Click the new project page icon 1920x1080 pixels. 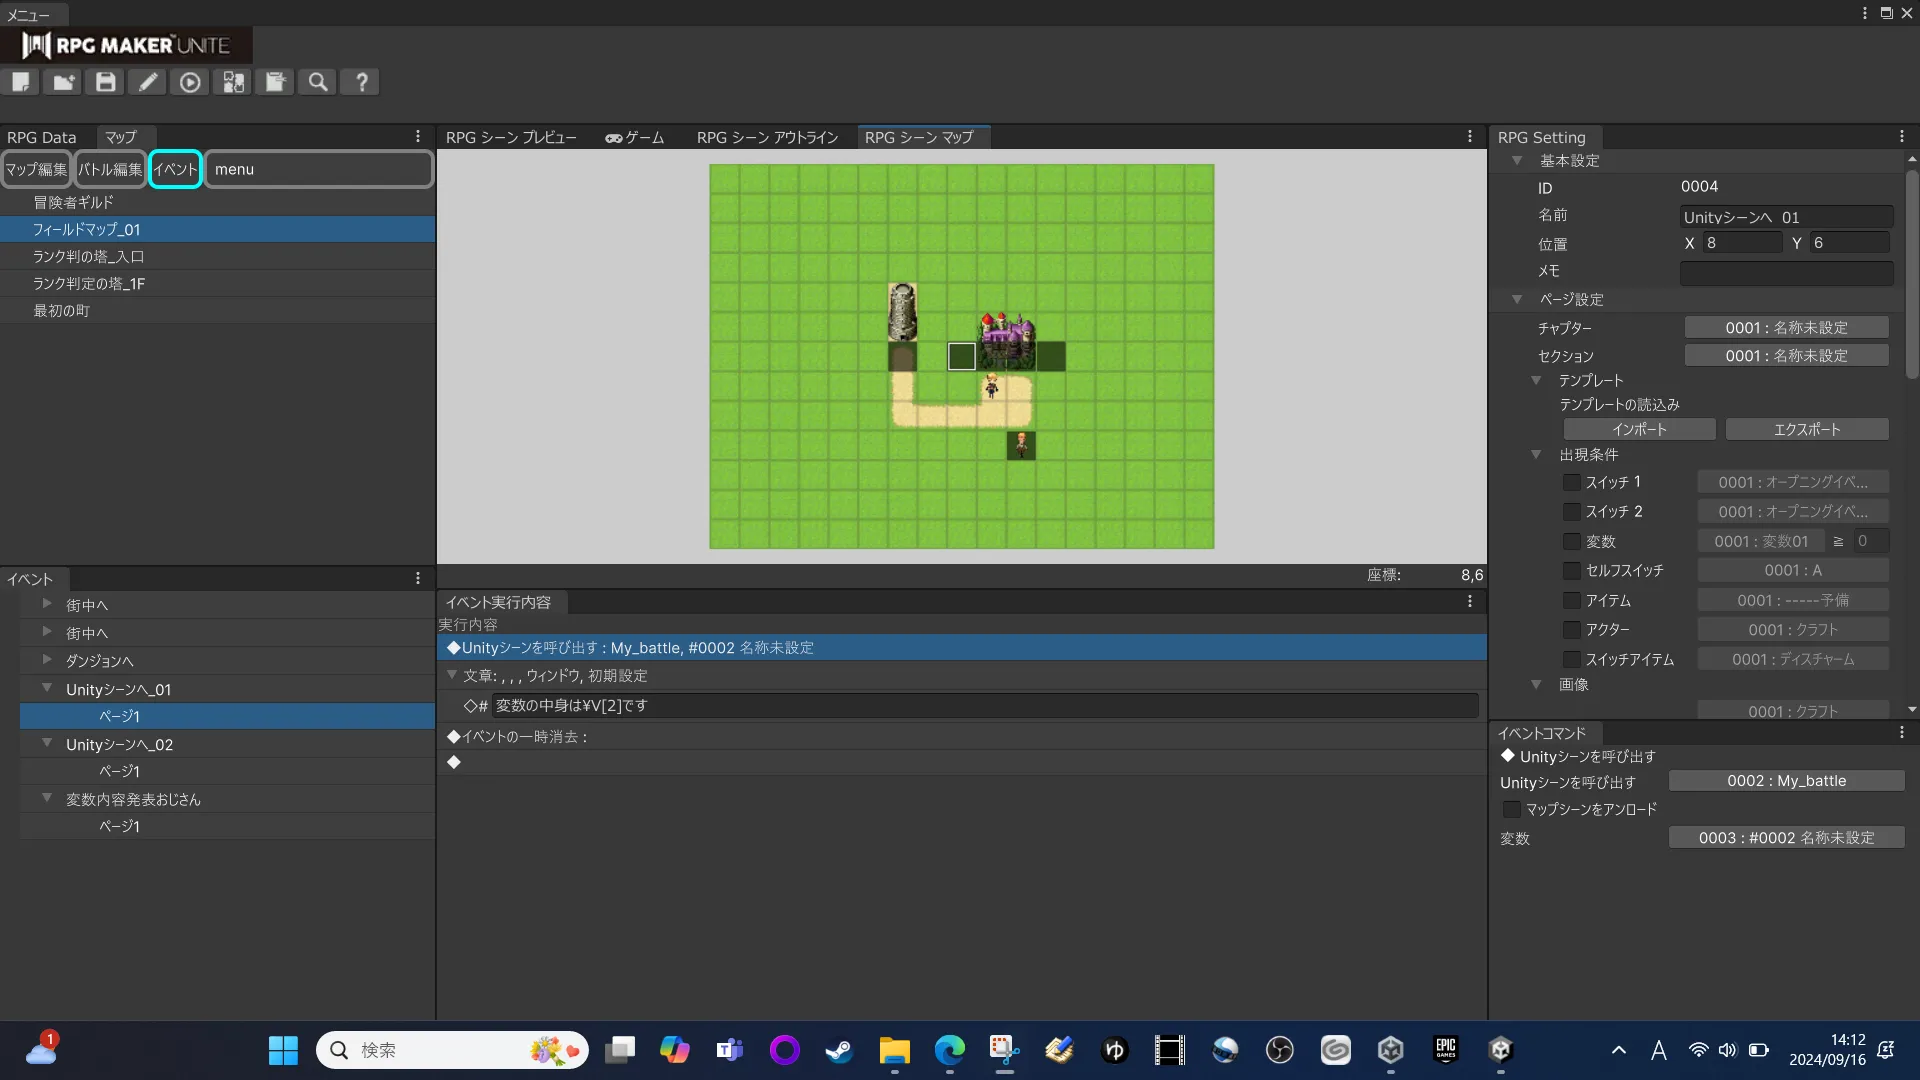(21, 82)
